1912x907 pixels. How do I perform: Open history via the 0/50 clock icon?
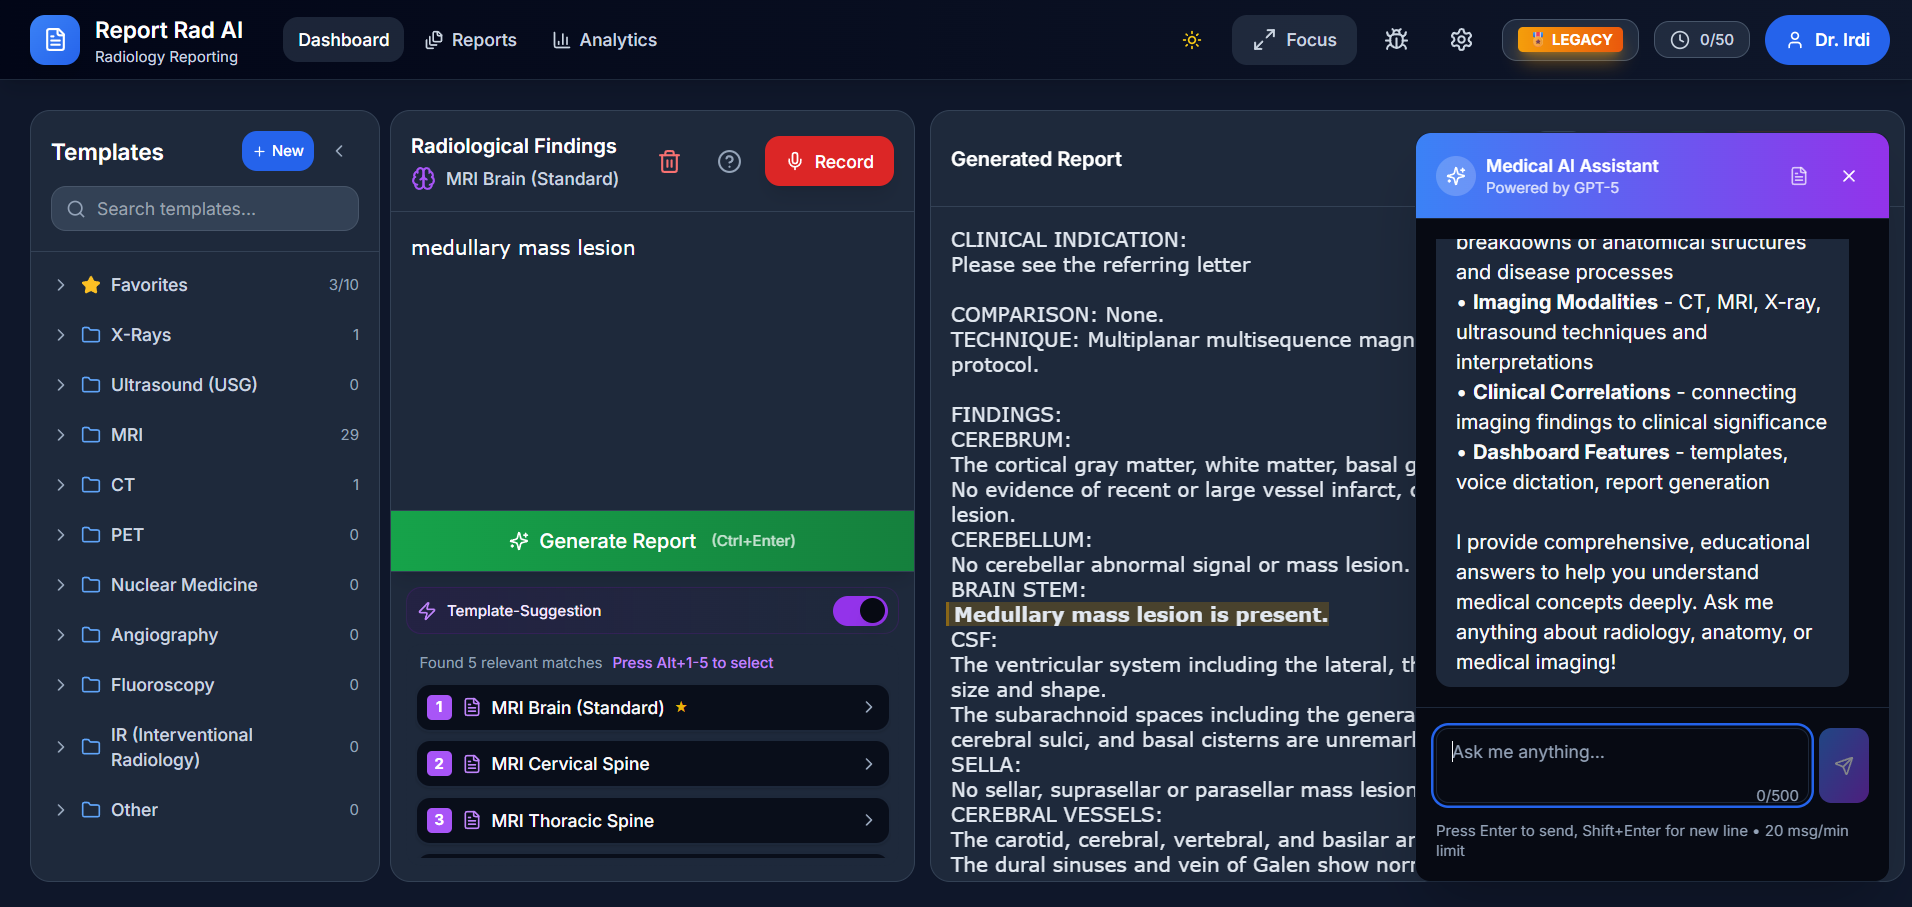(1701, 40)
